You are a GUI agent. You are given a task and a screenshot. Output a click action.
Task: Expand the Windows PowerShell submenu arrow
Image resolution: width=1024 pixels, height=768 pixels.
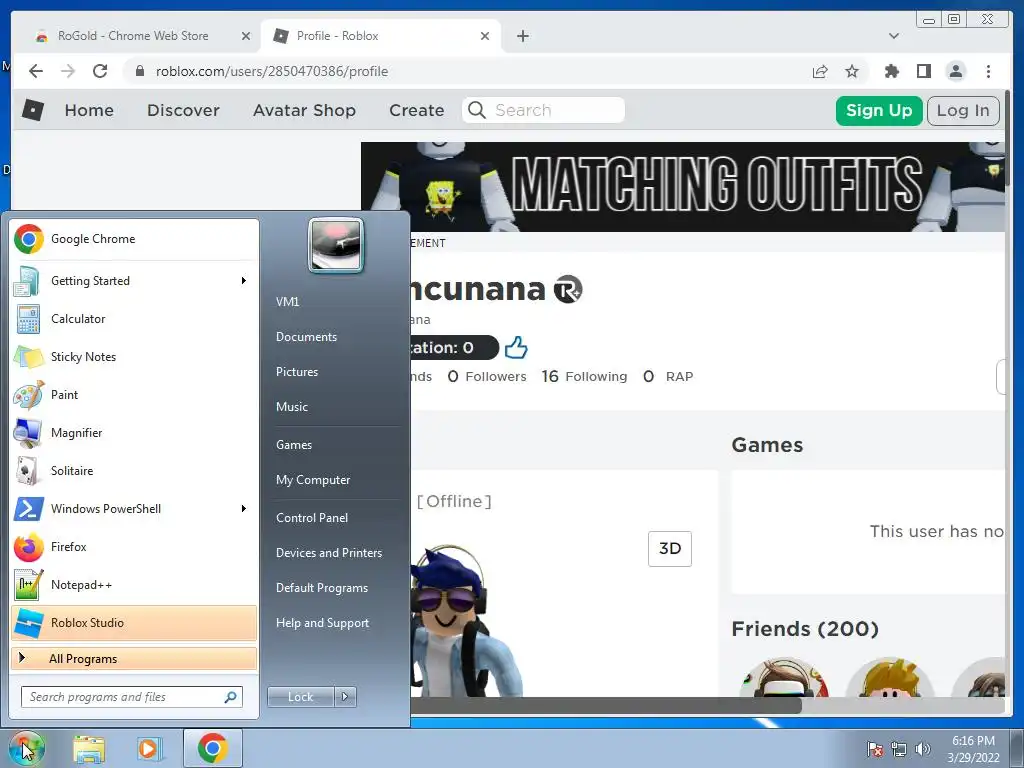click(244, 509)
